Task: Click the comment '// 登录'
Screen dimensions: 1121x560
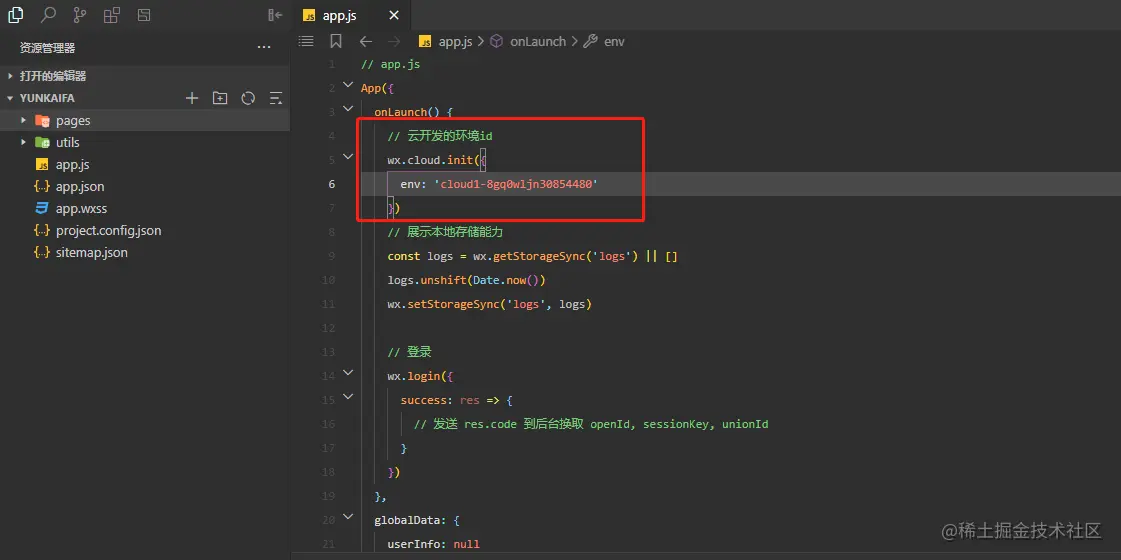Action: tap(410, 353)
